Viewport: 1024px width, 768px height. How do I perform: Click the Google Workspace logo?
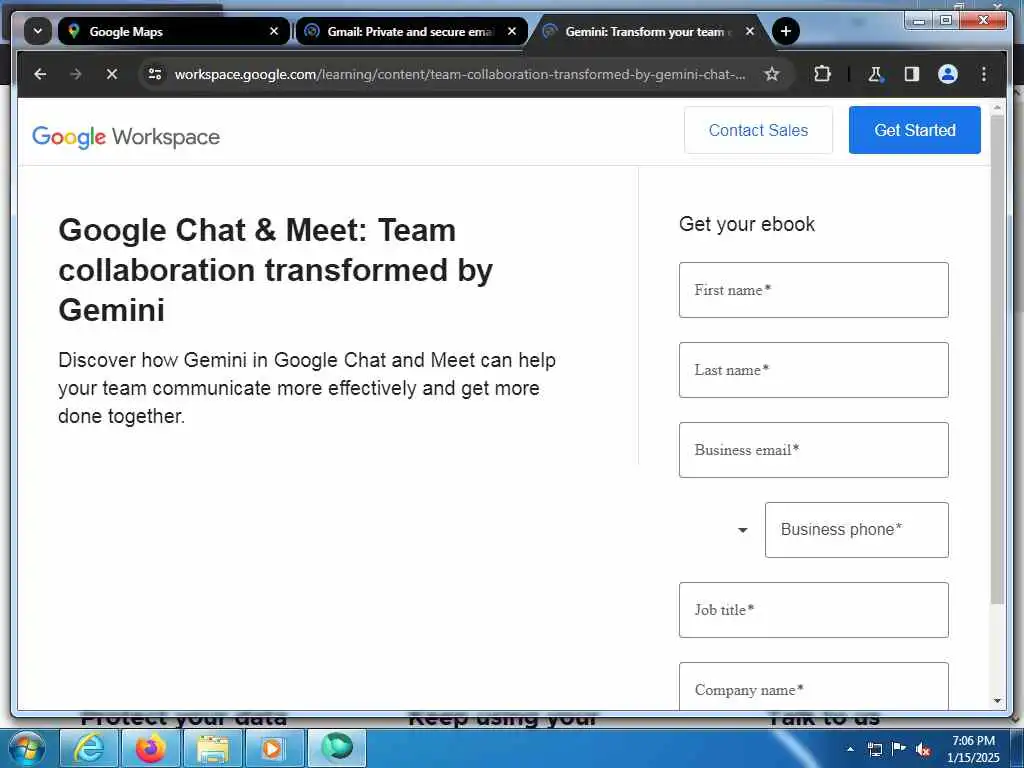pyautogui.click(x=126, y=137)
